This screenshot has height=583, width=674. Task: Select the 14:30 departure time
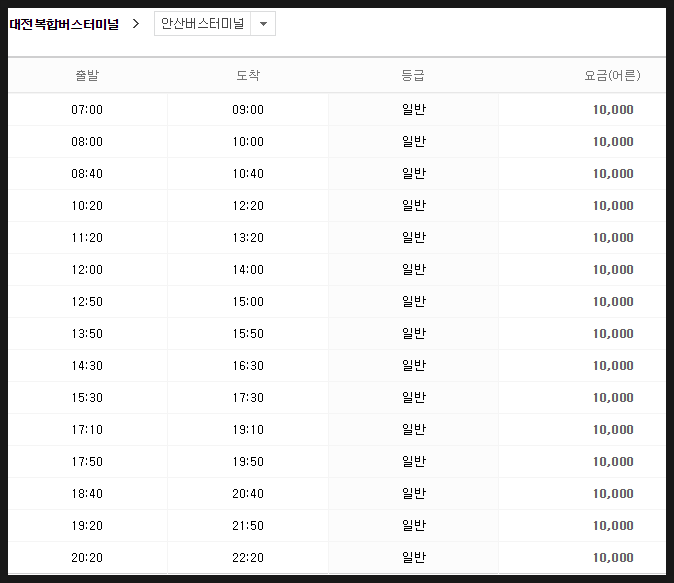(87, 365)
